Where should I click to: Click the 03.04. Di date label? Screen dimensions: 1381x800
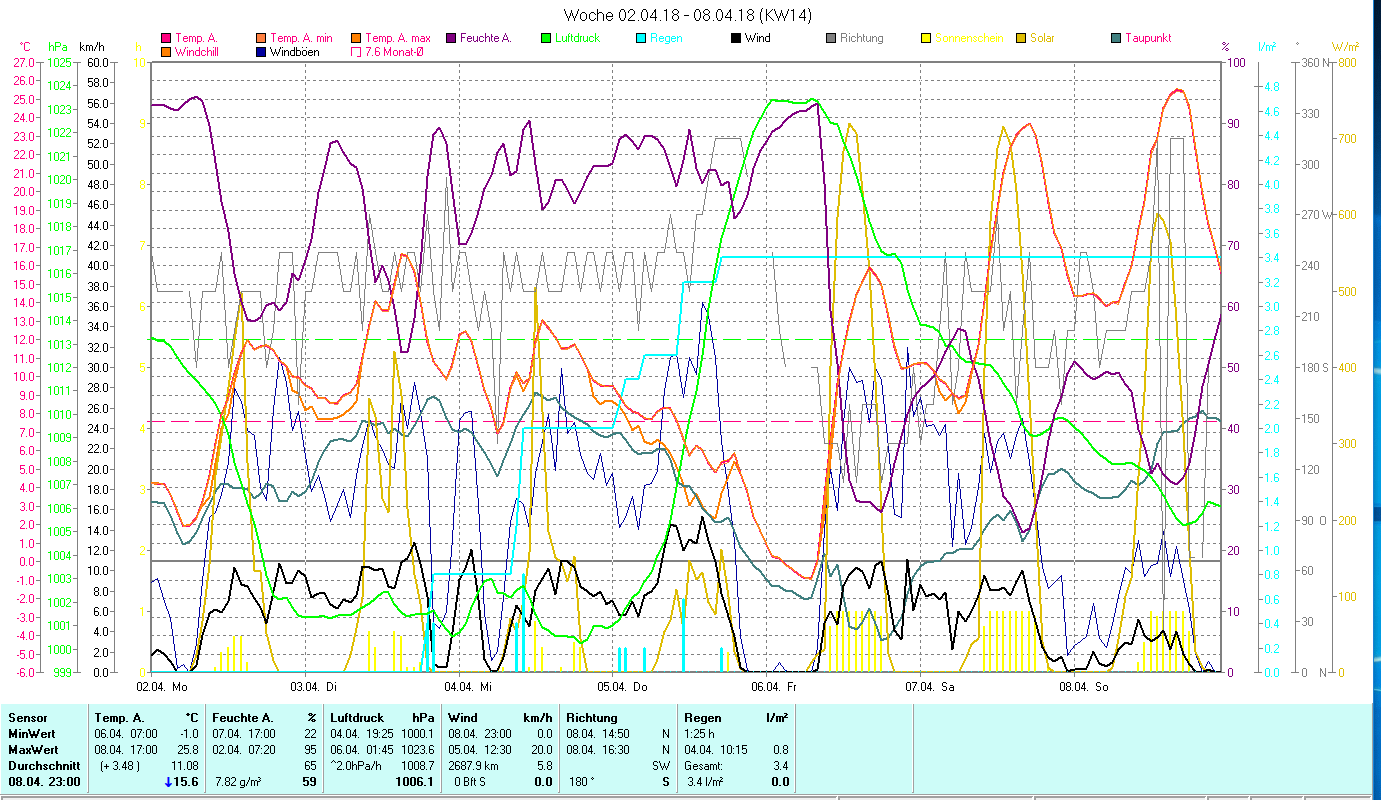(314, 687)
